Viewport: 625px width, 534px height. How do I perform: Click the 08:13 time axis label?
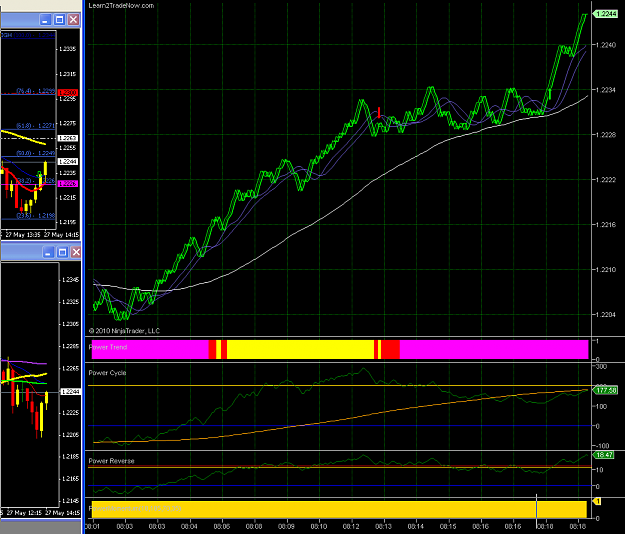[383, 526]
